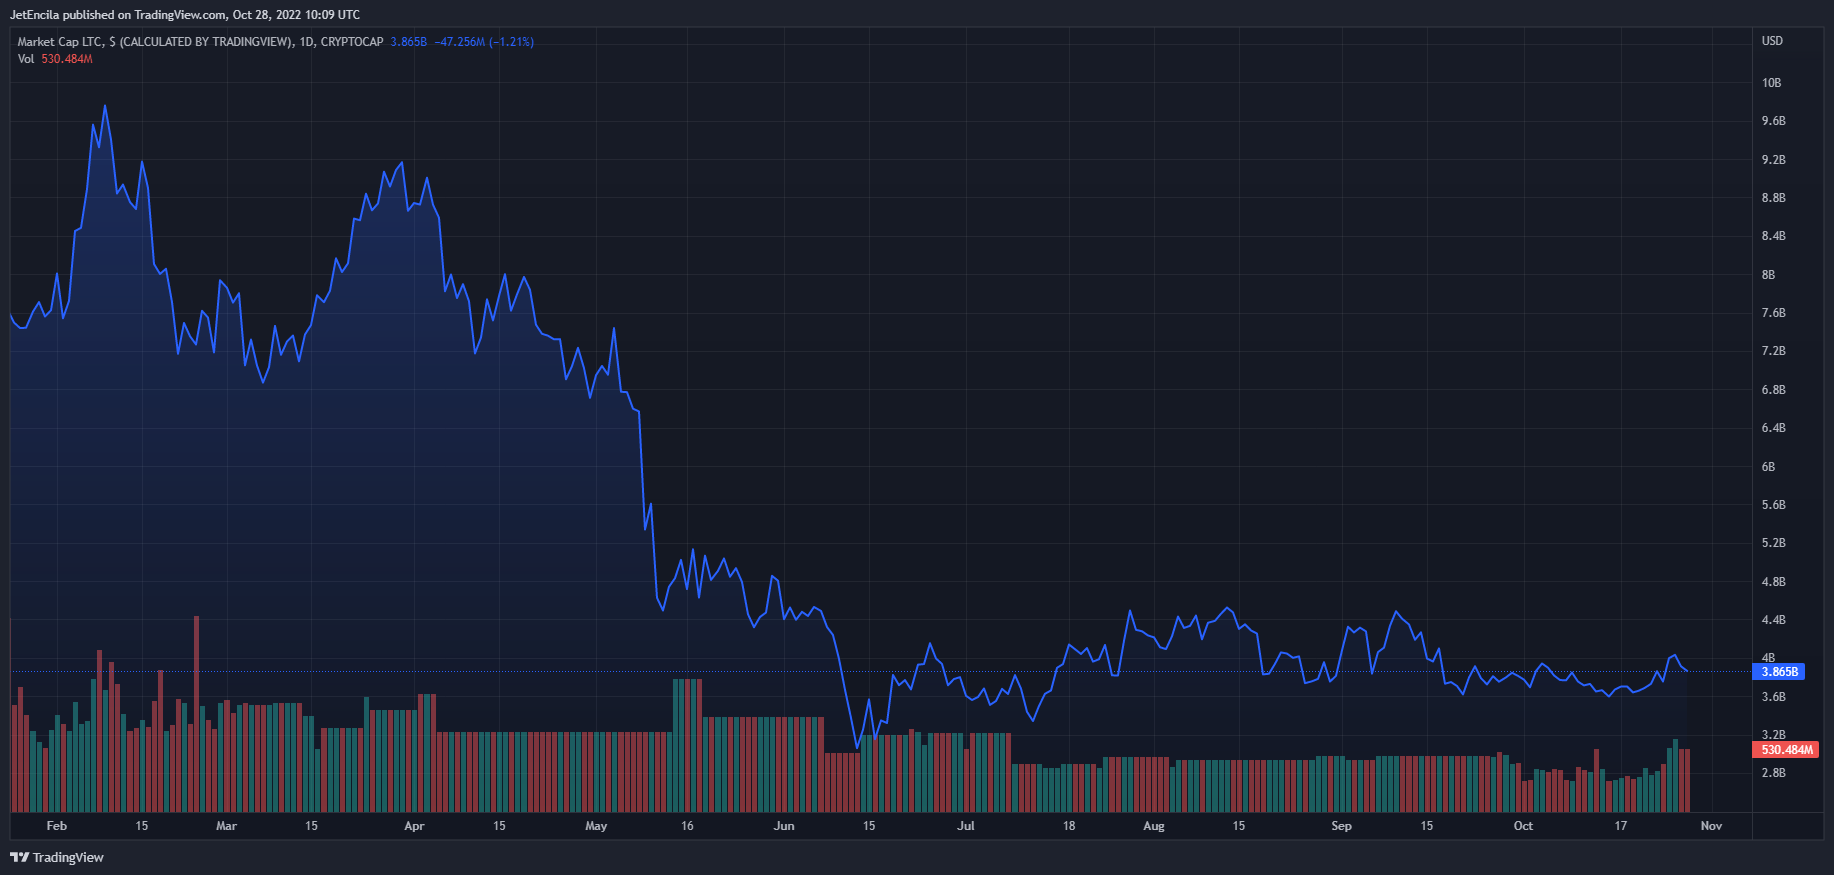Click the TradingView logo at bottom left
Viewport: 1834px width, 875px height.
tap(57, 857)
